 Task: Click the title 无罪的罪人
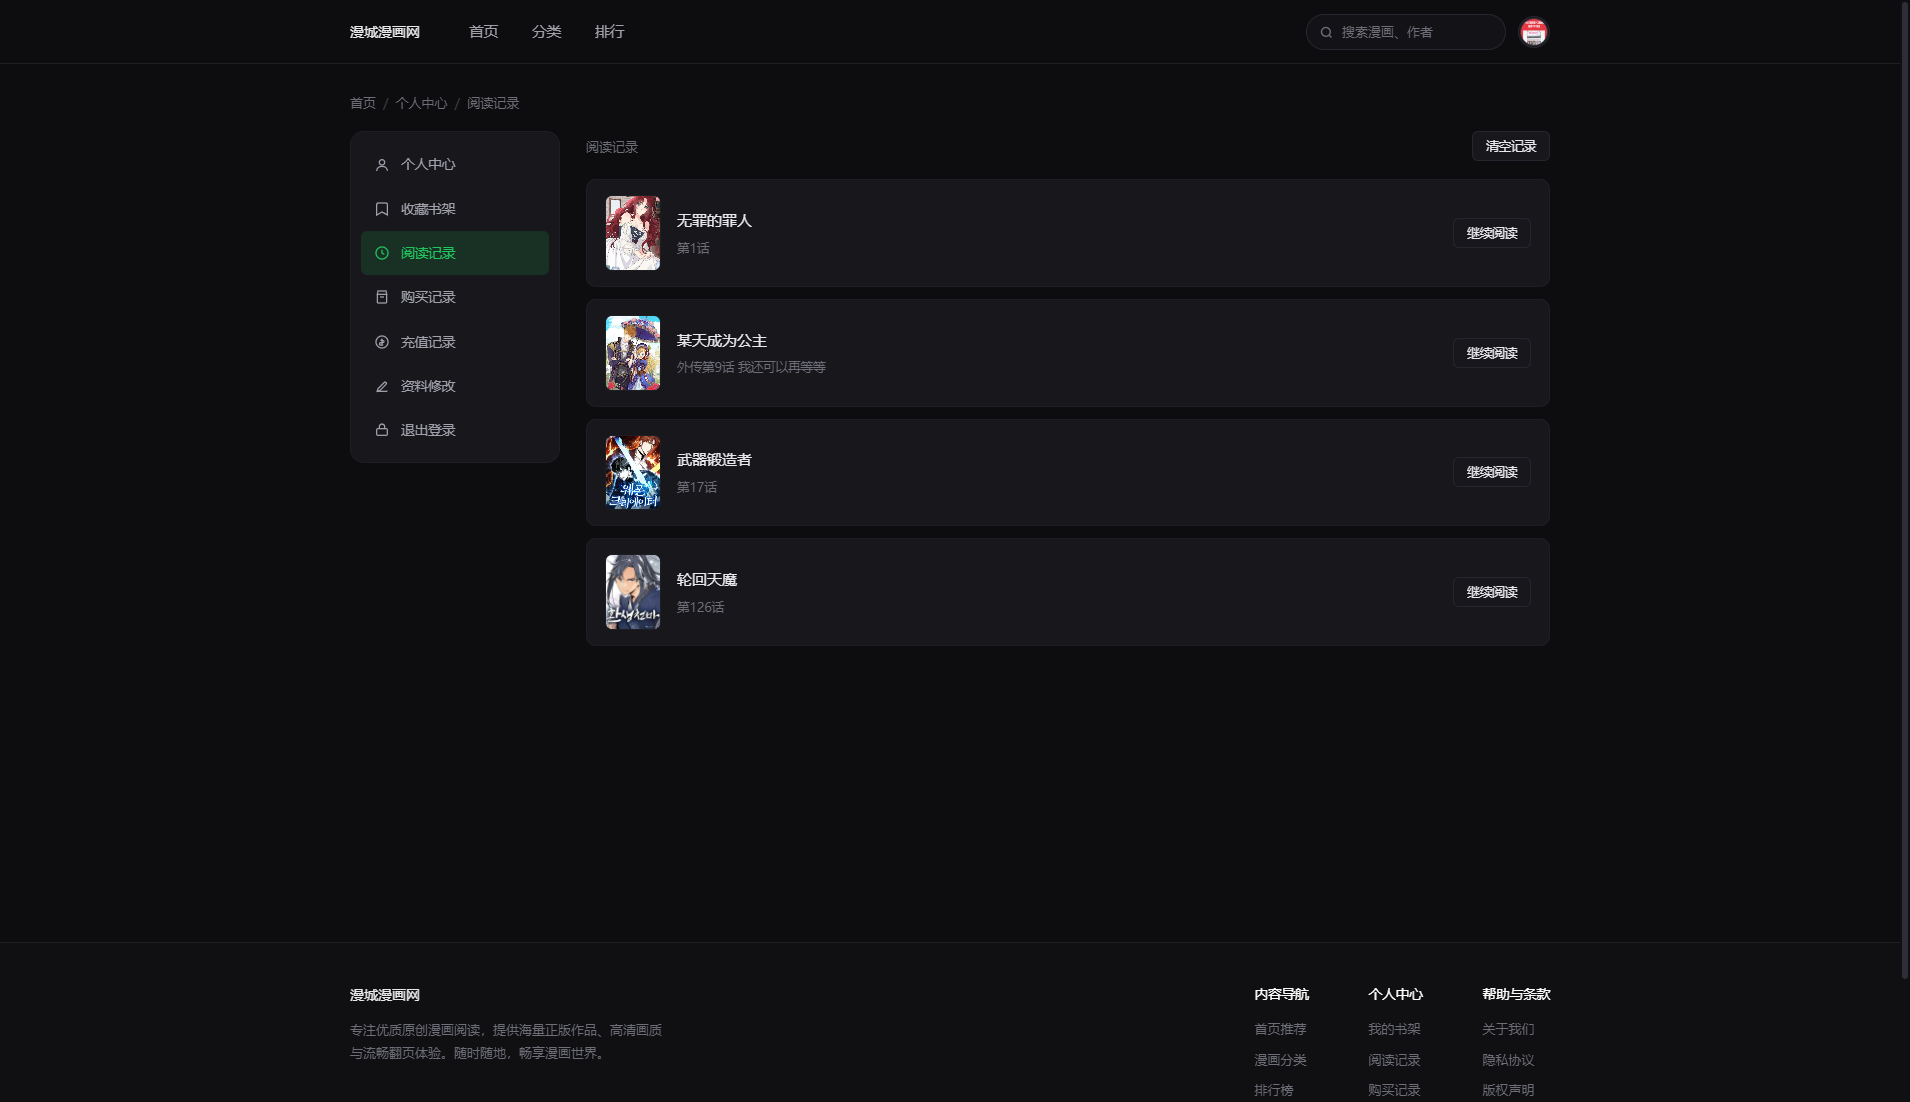[x=714, y=221]
